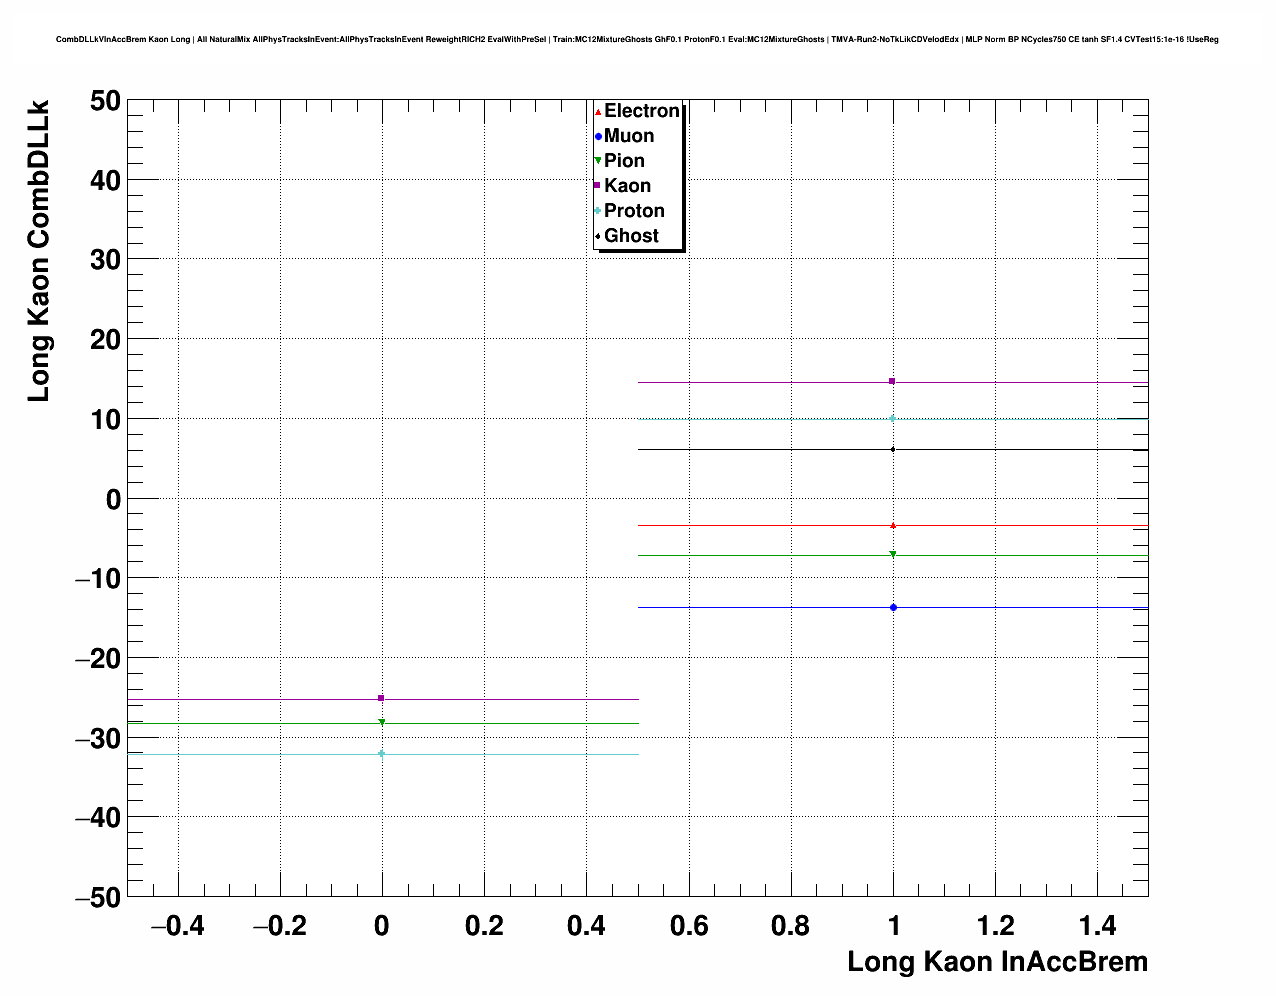Select the purple Kaon square legend marker
This screenshot has width=1276, height=996.
click(598, 186)
